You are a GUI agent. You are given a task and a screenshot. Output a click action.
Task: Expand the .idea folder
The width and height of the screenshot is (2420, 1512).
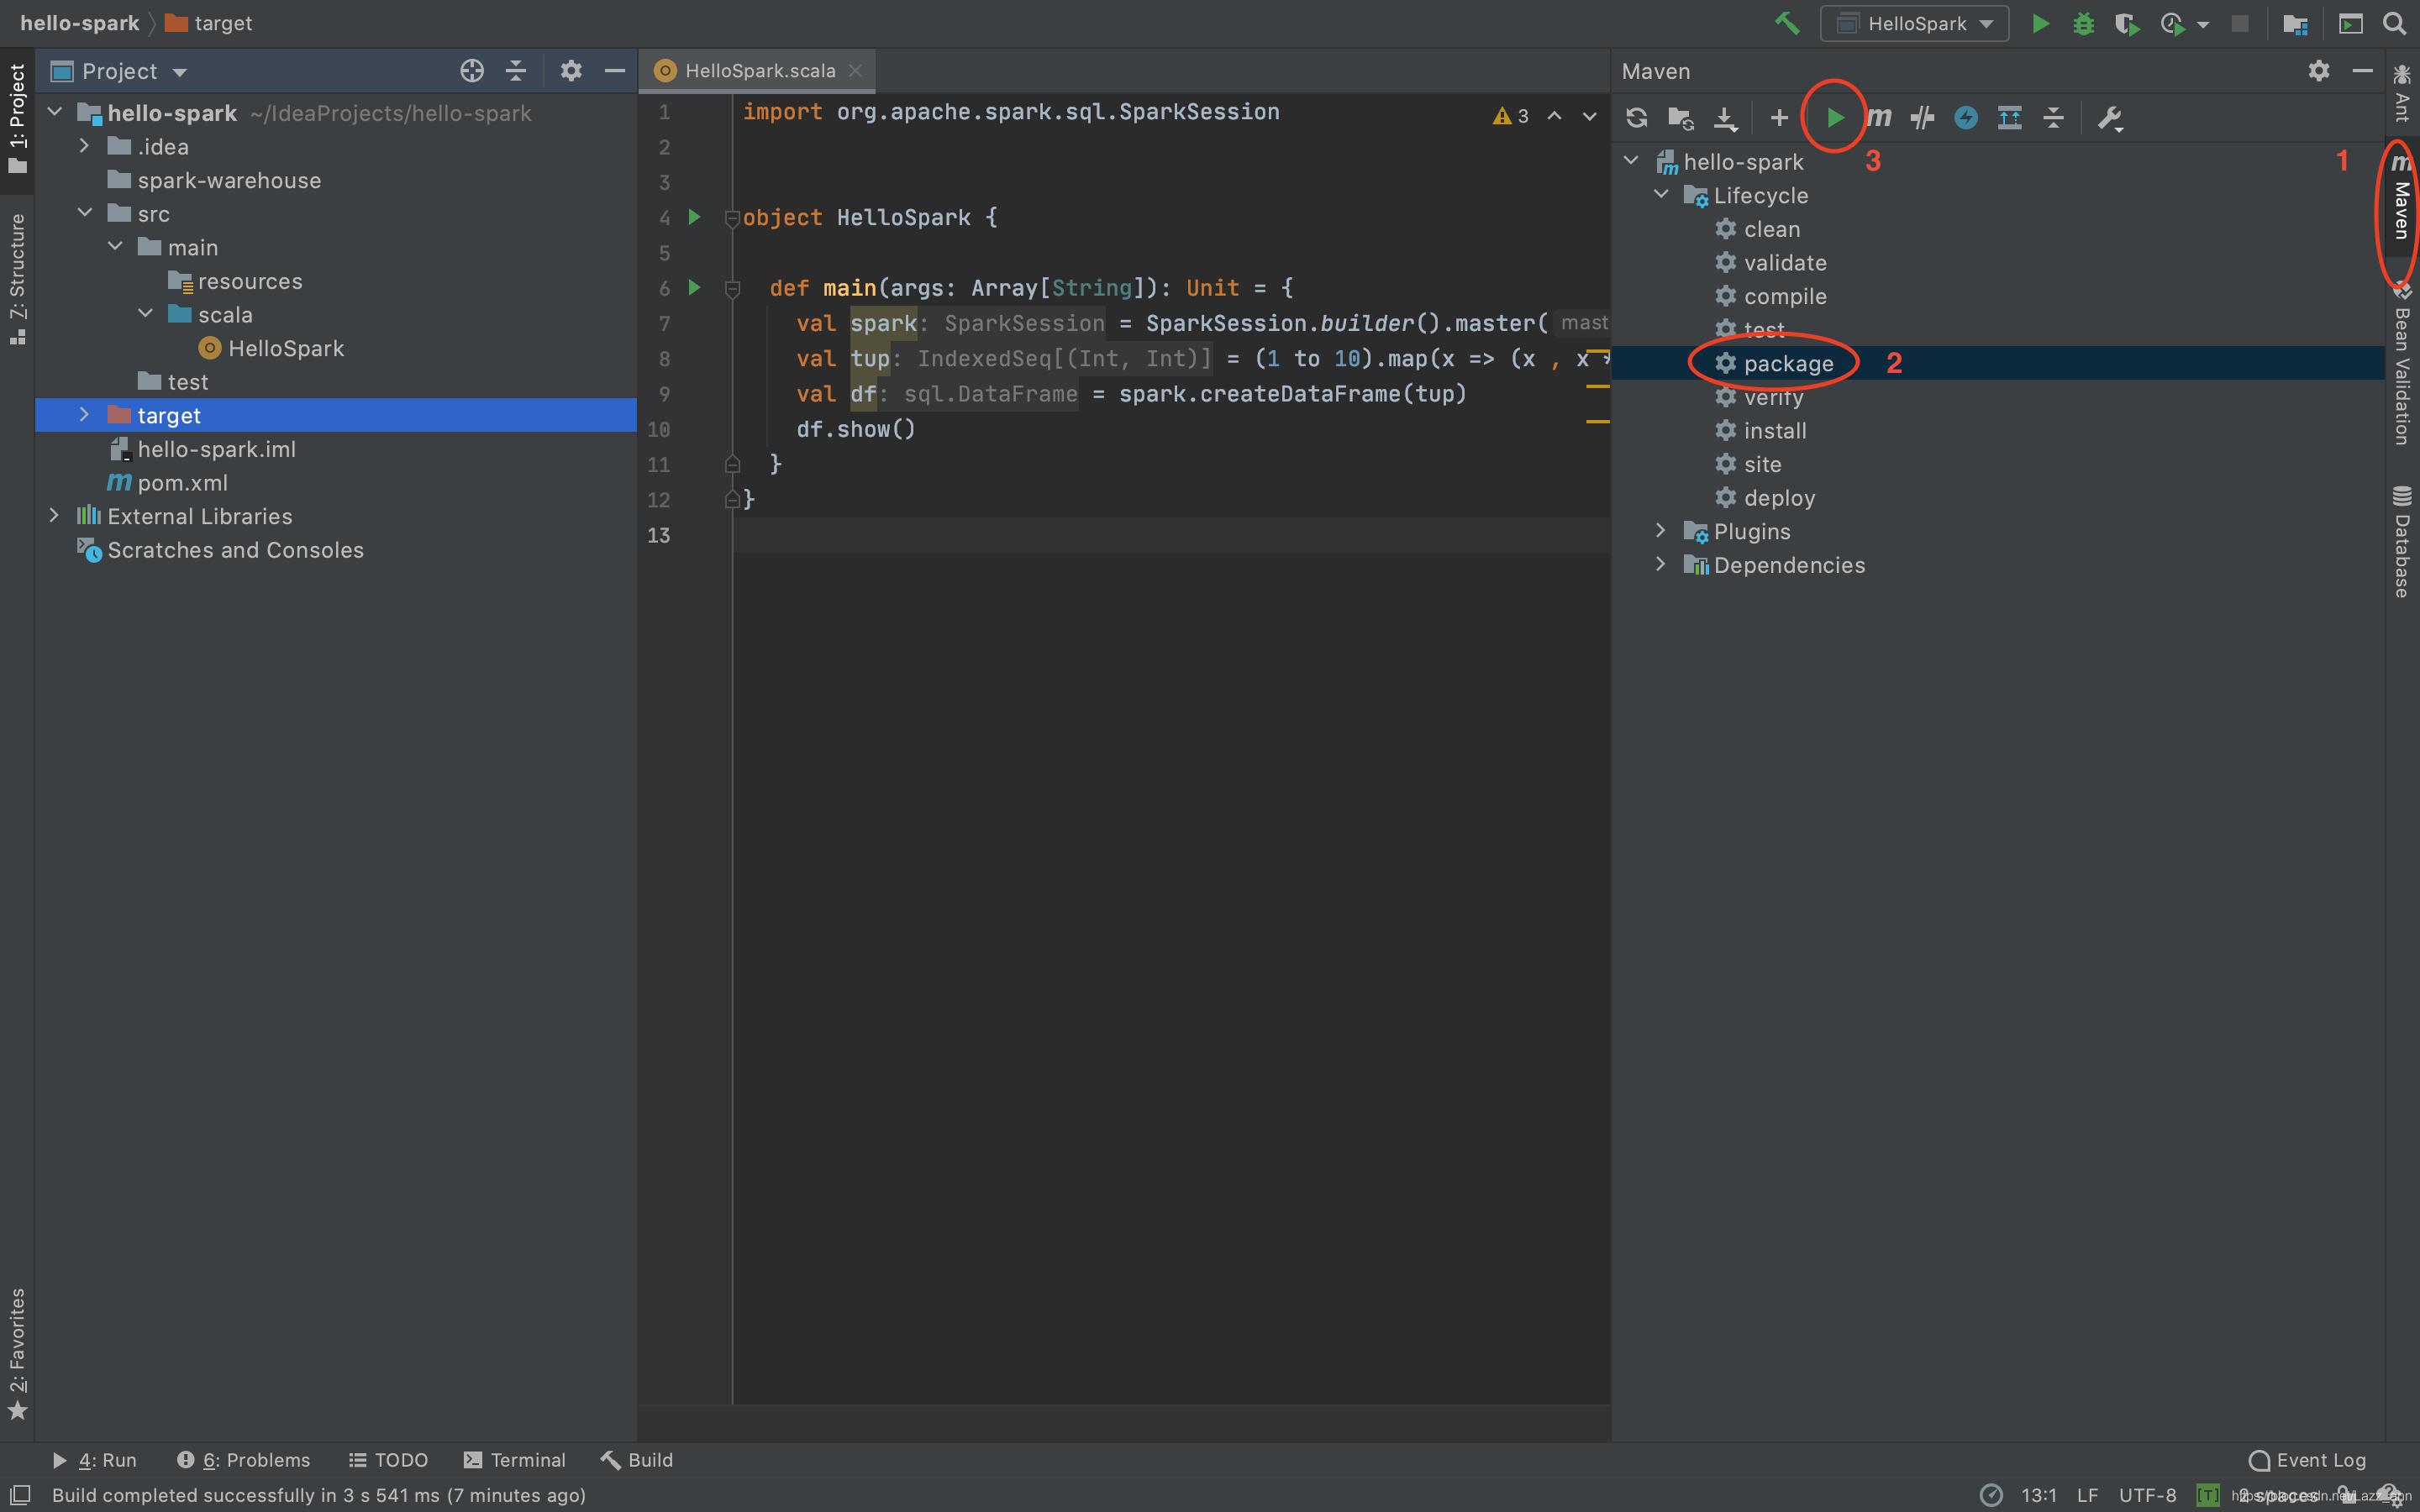pos(85,146)
